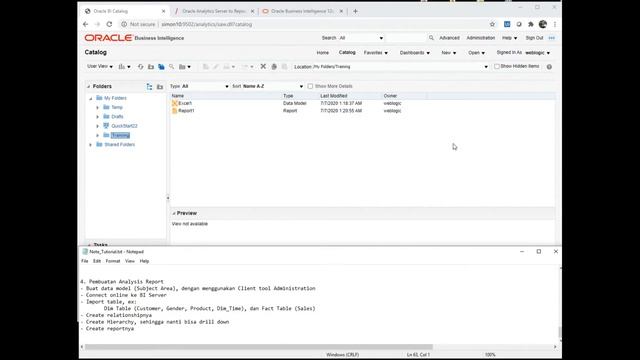Click the browser back arrow
The image size is (640, 360).
point(86,24)
